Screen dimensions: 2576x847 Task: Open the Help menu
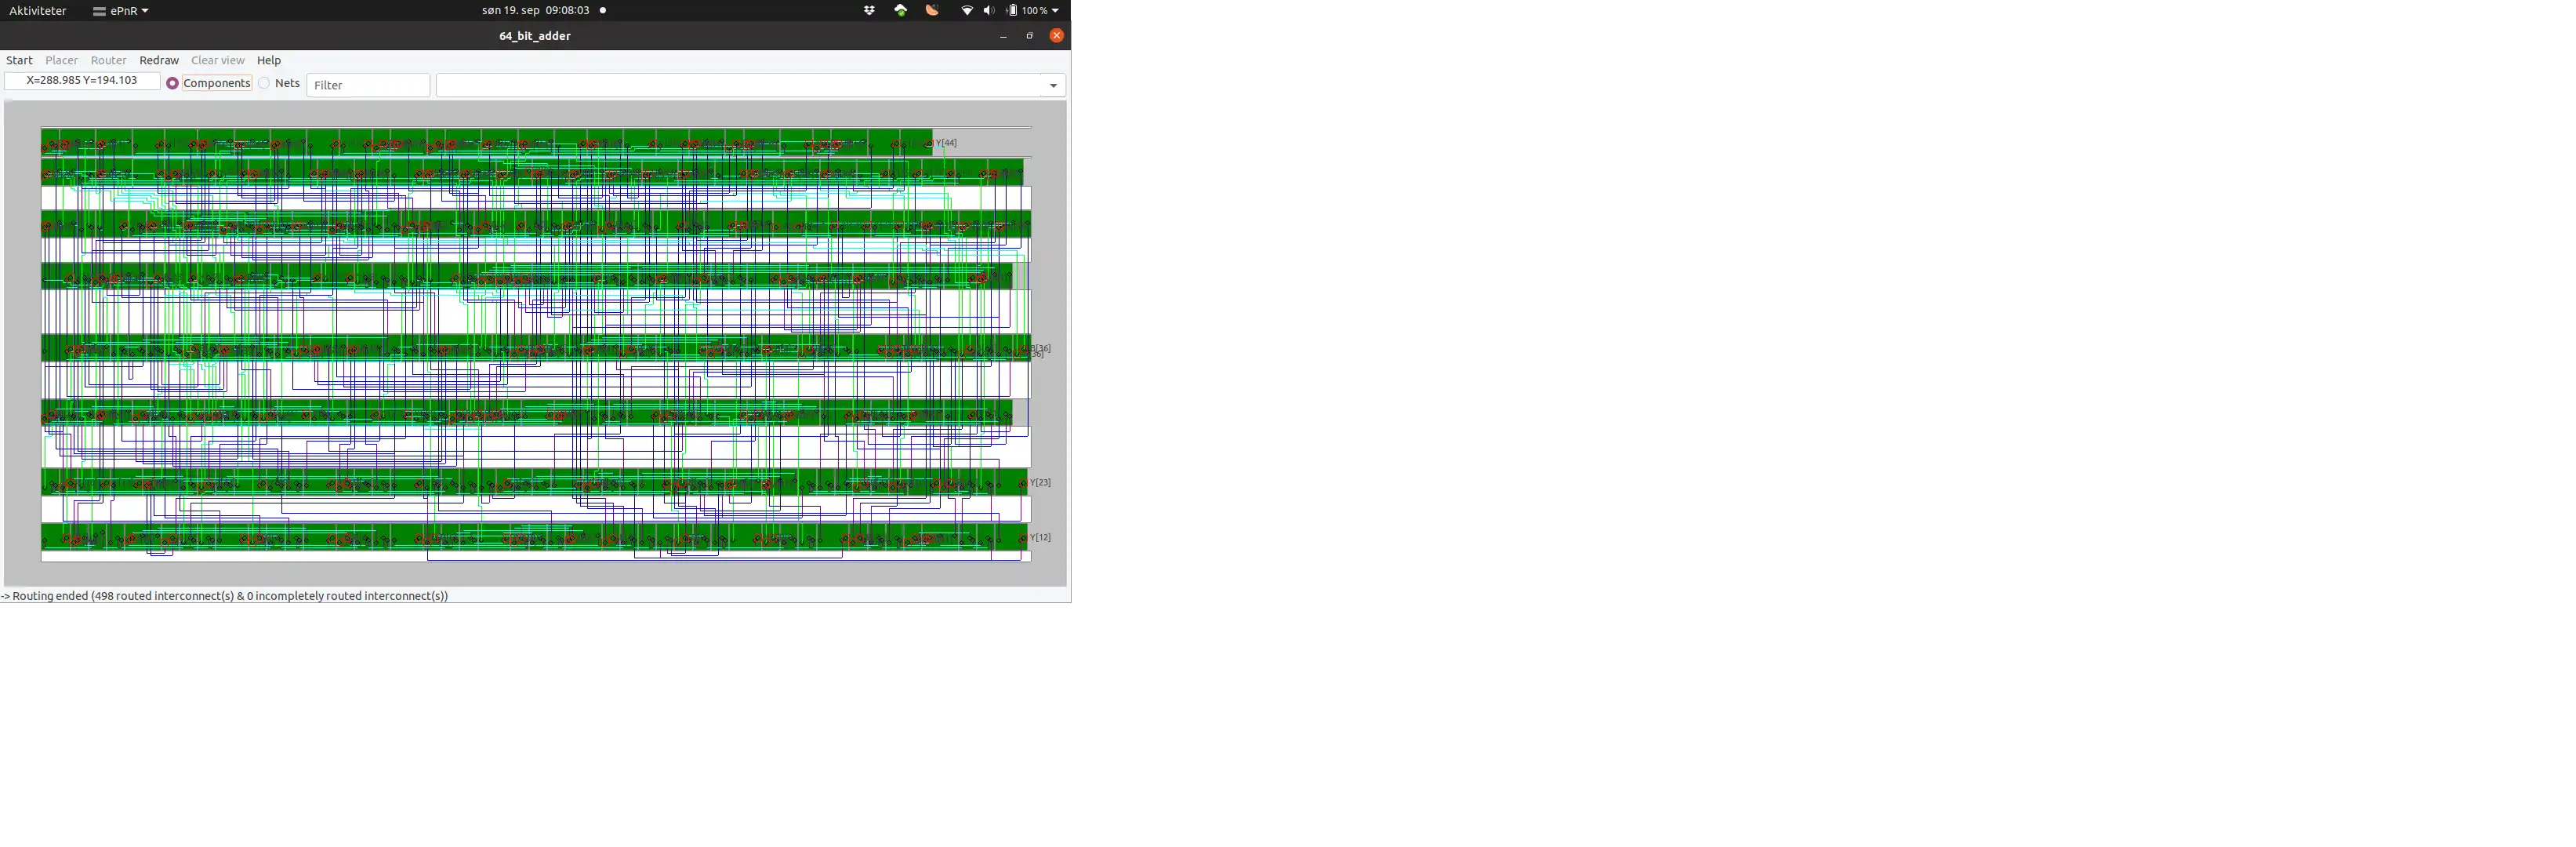pos(268,61)
